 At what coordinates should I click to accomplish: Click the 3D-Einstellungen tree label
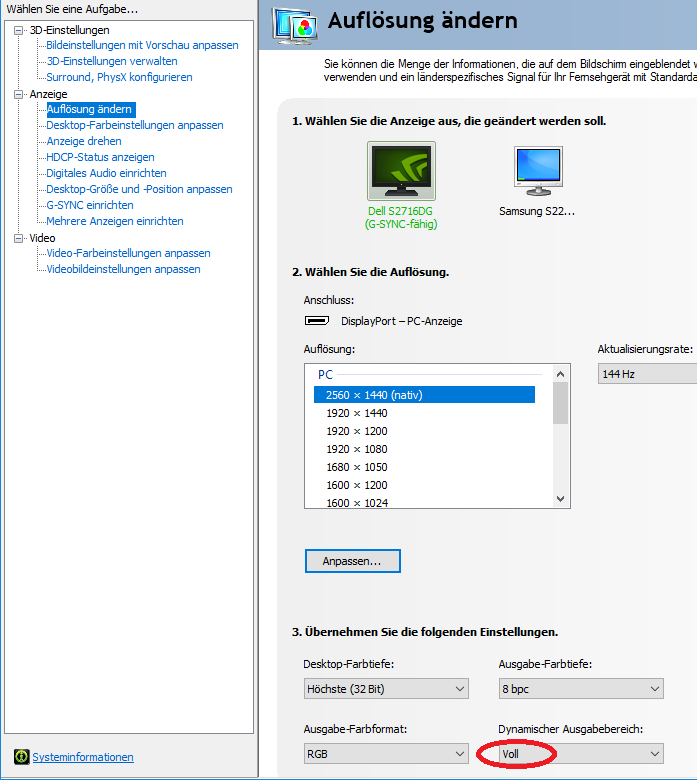click(69, 30)
